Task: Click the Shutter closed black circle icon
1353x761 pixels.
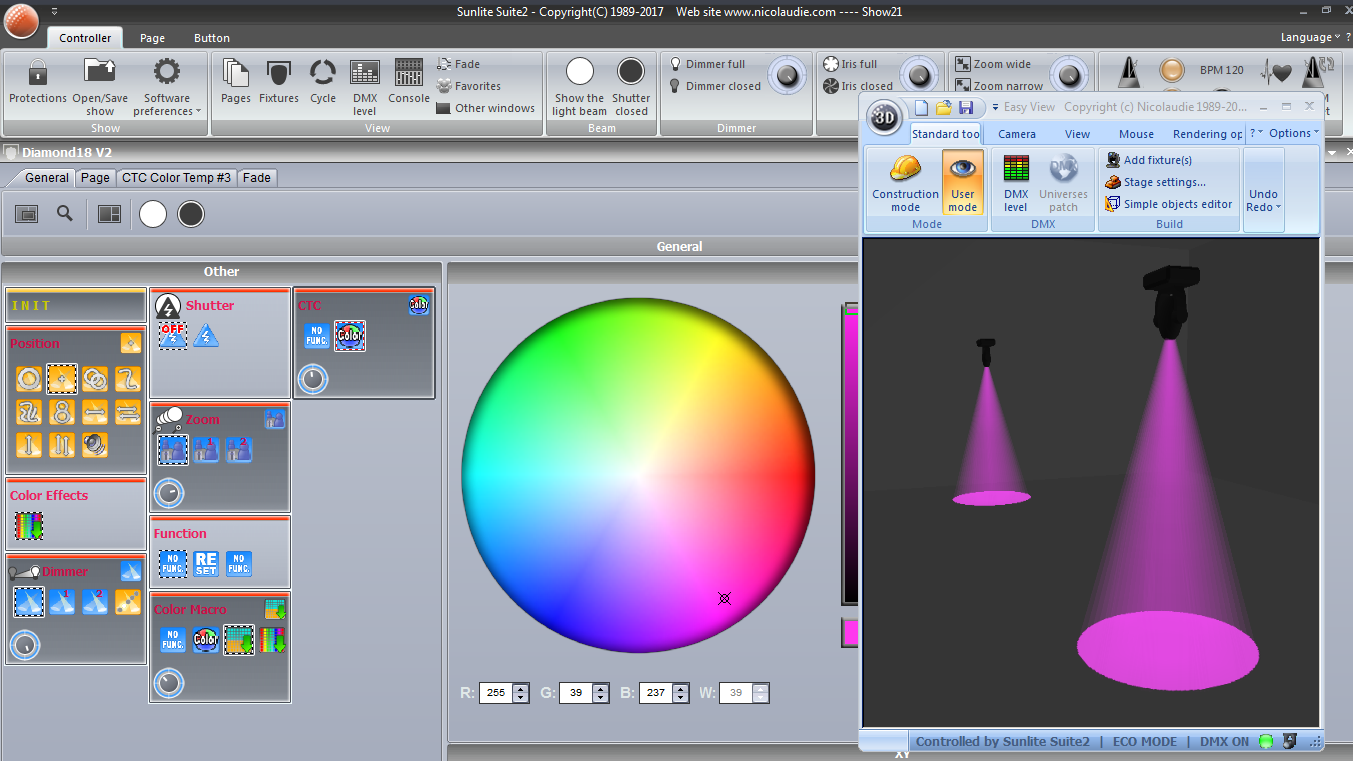Action: coord(631,71)
